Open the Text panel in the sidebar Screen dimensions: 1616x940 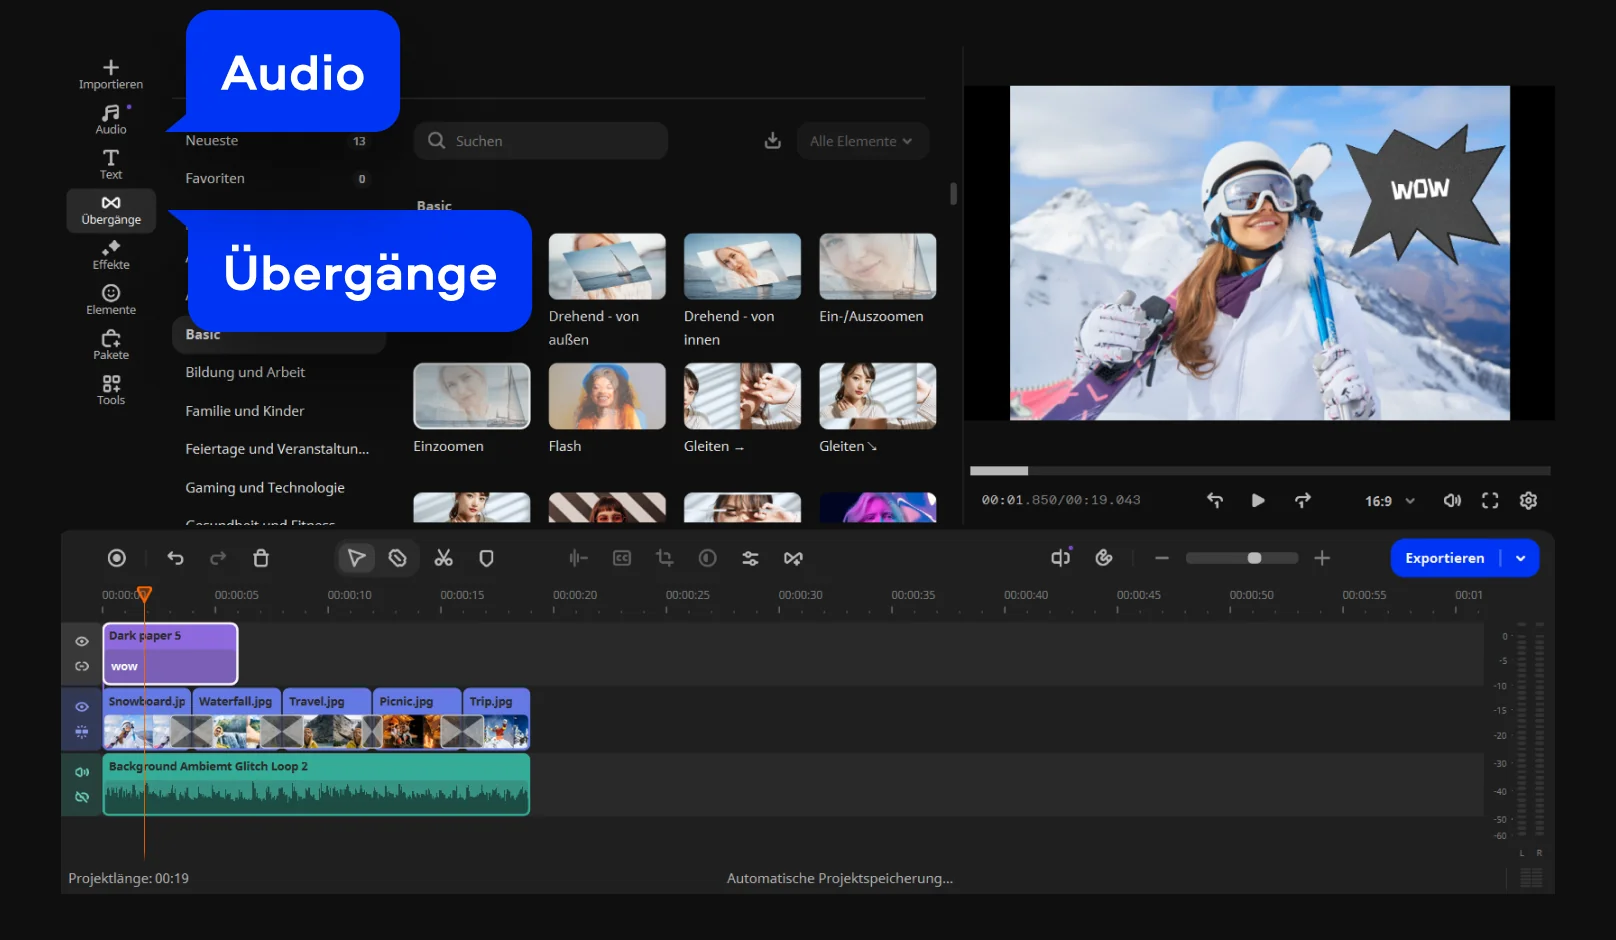tap(111, 164)
